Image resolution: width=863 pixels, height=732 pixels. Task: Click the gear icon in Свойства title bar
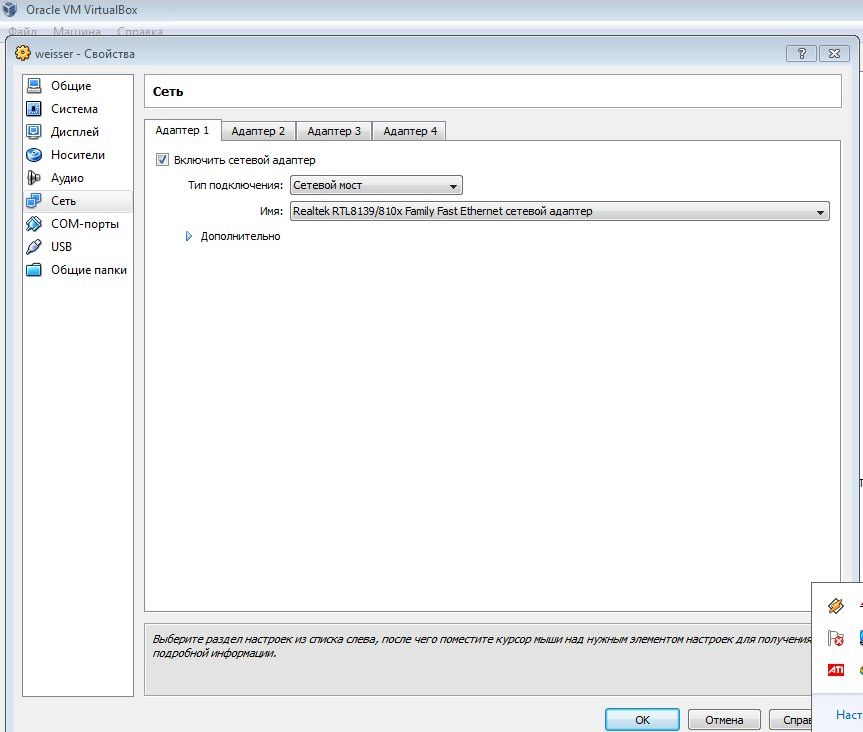point(23,53)
